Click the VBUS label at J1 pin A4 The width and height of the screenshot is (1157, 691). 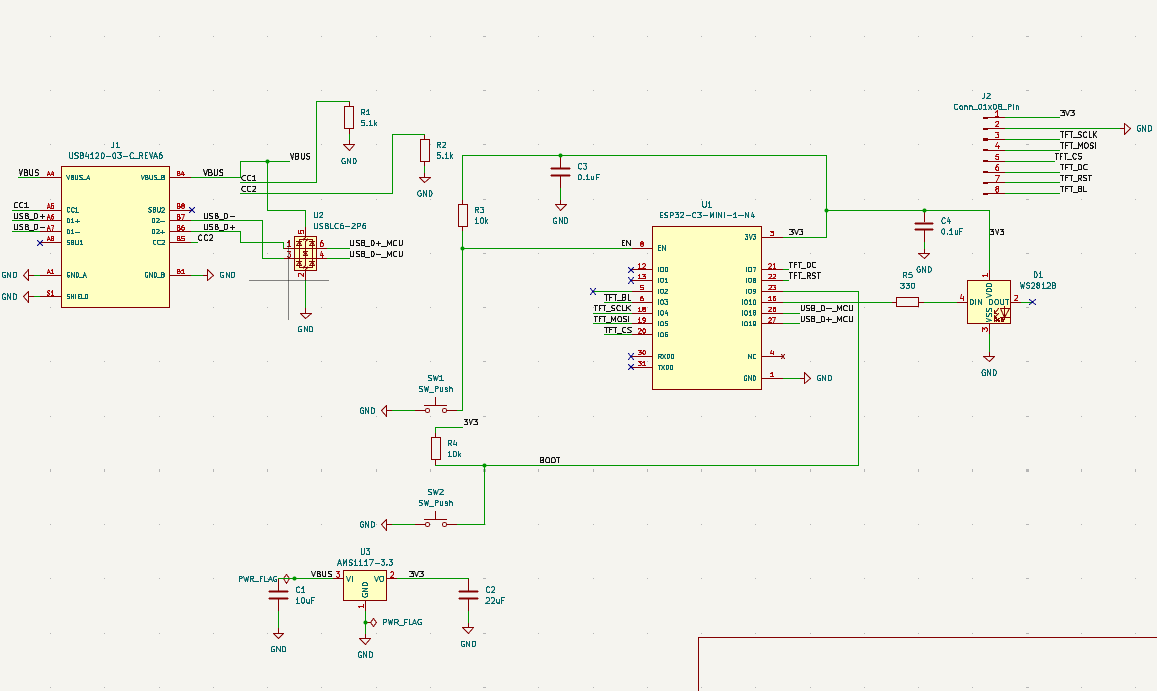pos(29,173)
